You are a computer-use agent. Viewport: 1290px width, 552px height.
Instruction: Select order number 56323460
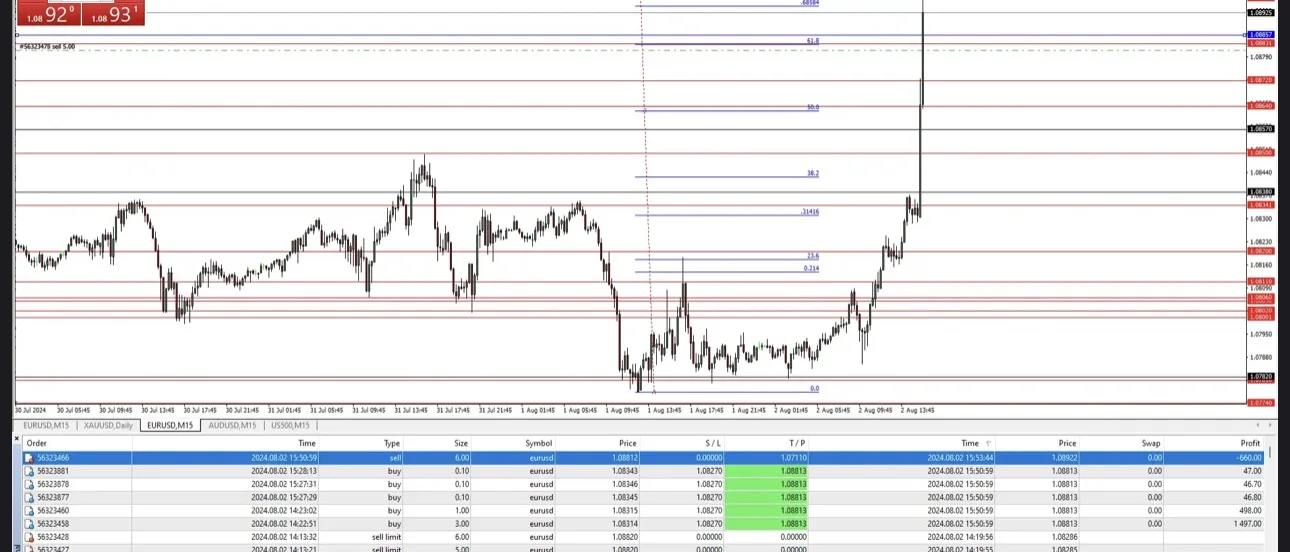point(53,510)
